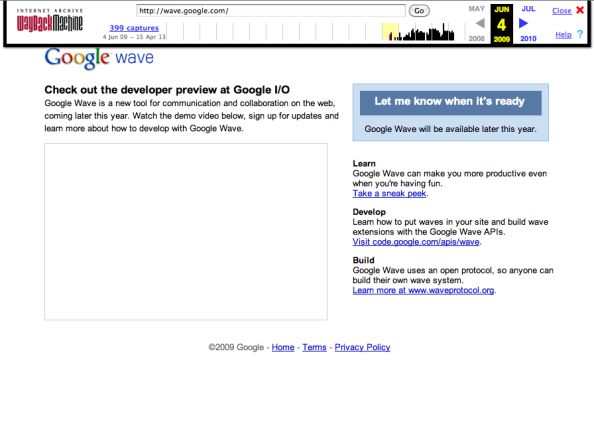594x447 pixels.
Task: Click the empty demo video frame
Action: point(186,232)
